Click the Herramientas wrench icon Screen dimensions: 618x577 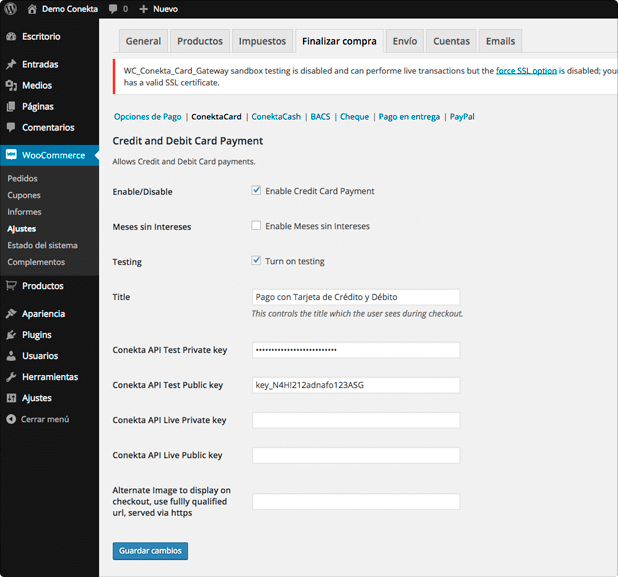pos(11,377)
